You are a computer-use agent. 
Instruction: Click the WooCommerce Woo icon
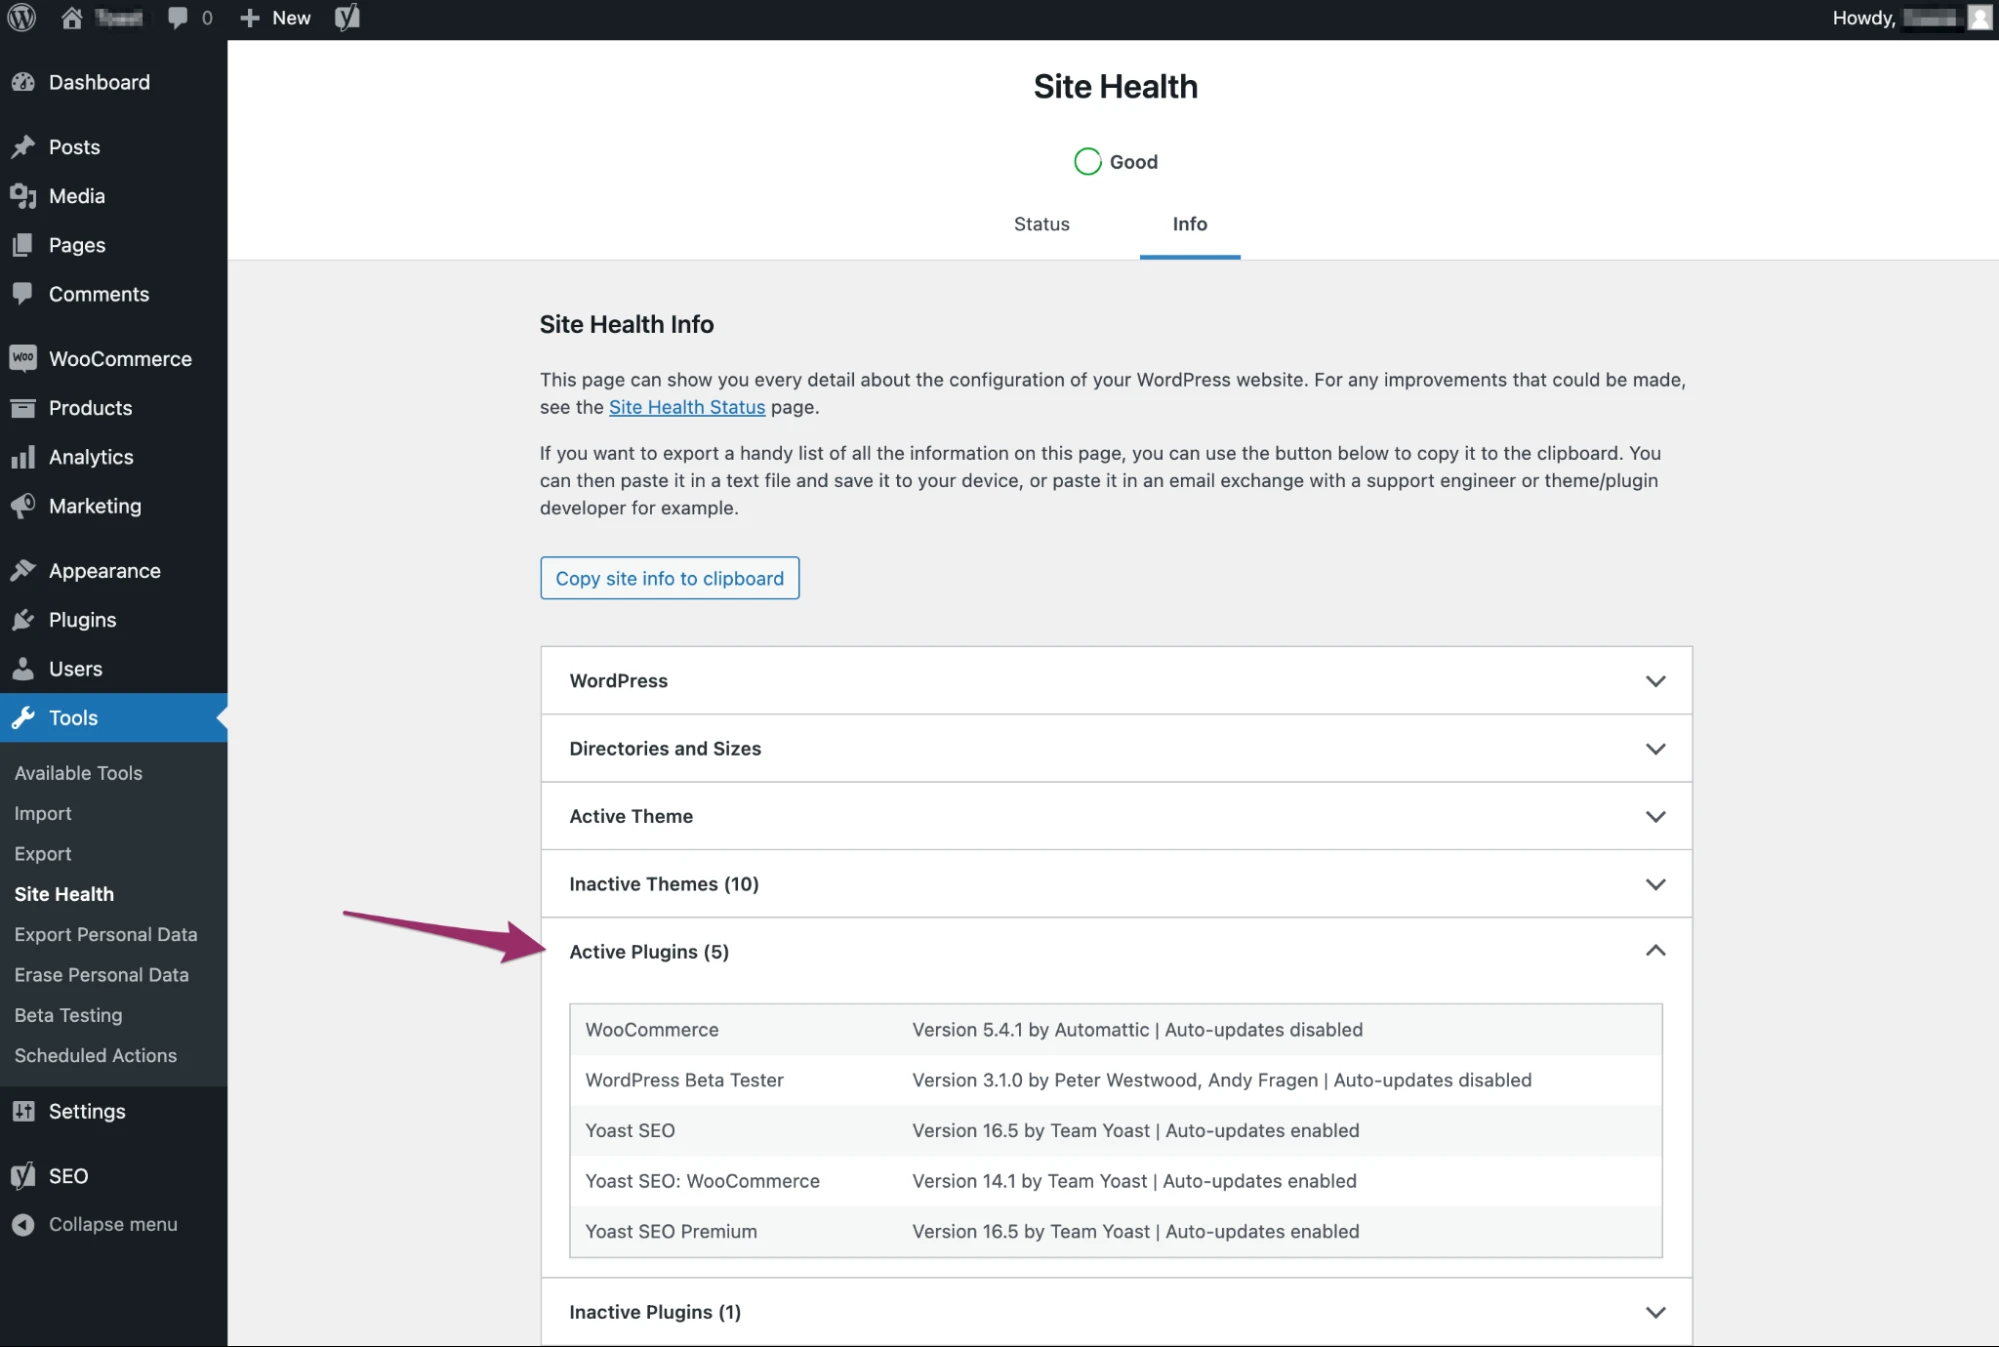pos(23,358)
